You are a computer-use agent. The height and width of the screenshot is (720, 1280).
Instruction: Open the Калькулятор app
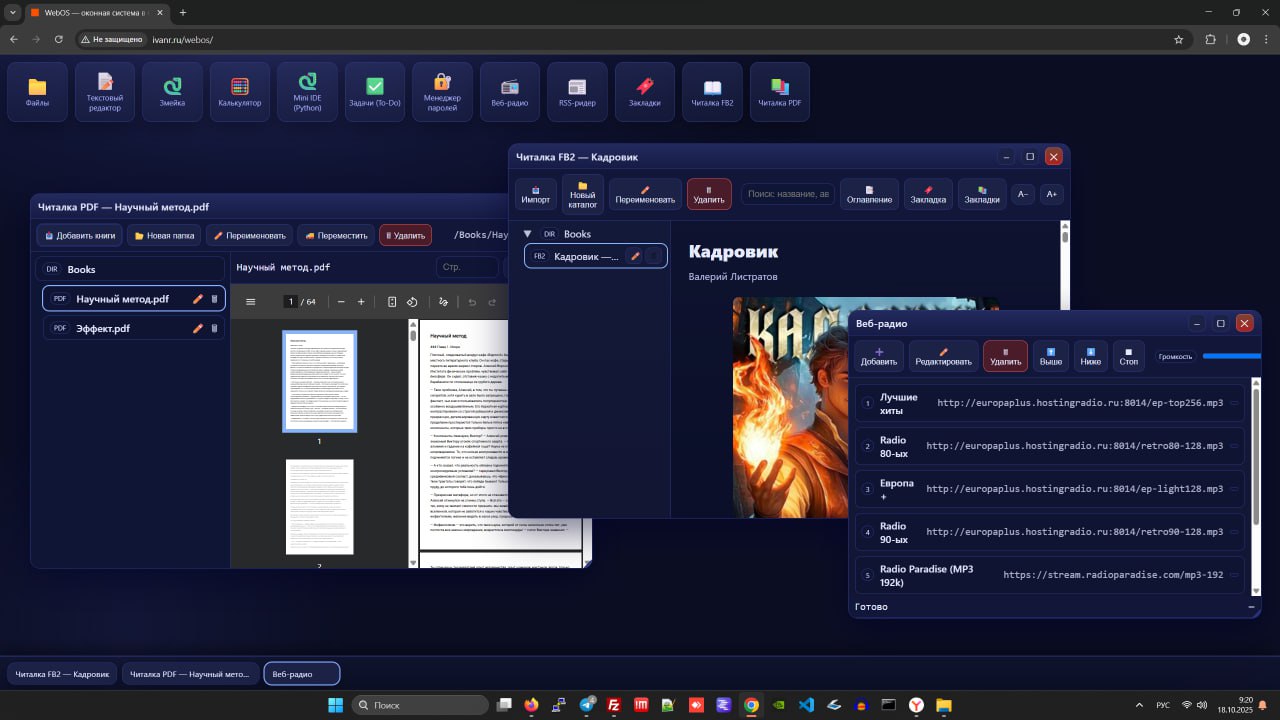[240, 92]
